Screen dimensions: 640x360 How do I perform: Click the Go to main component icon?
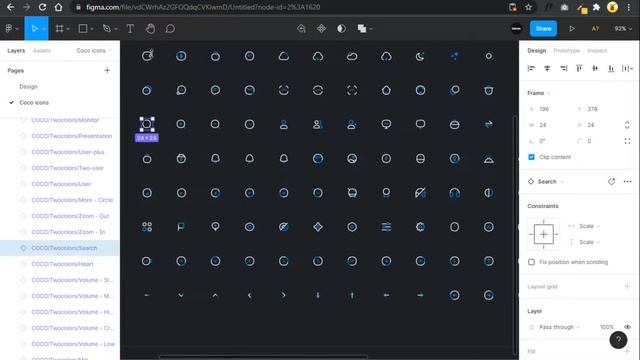point(611,181)
